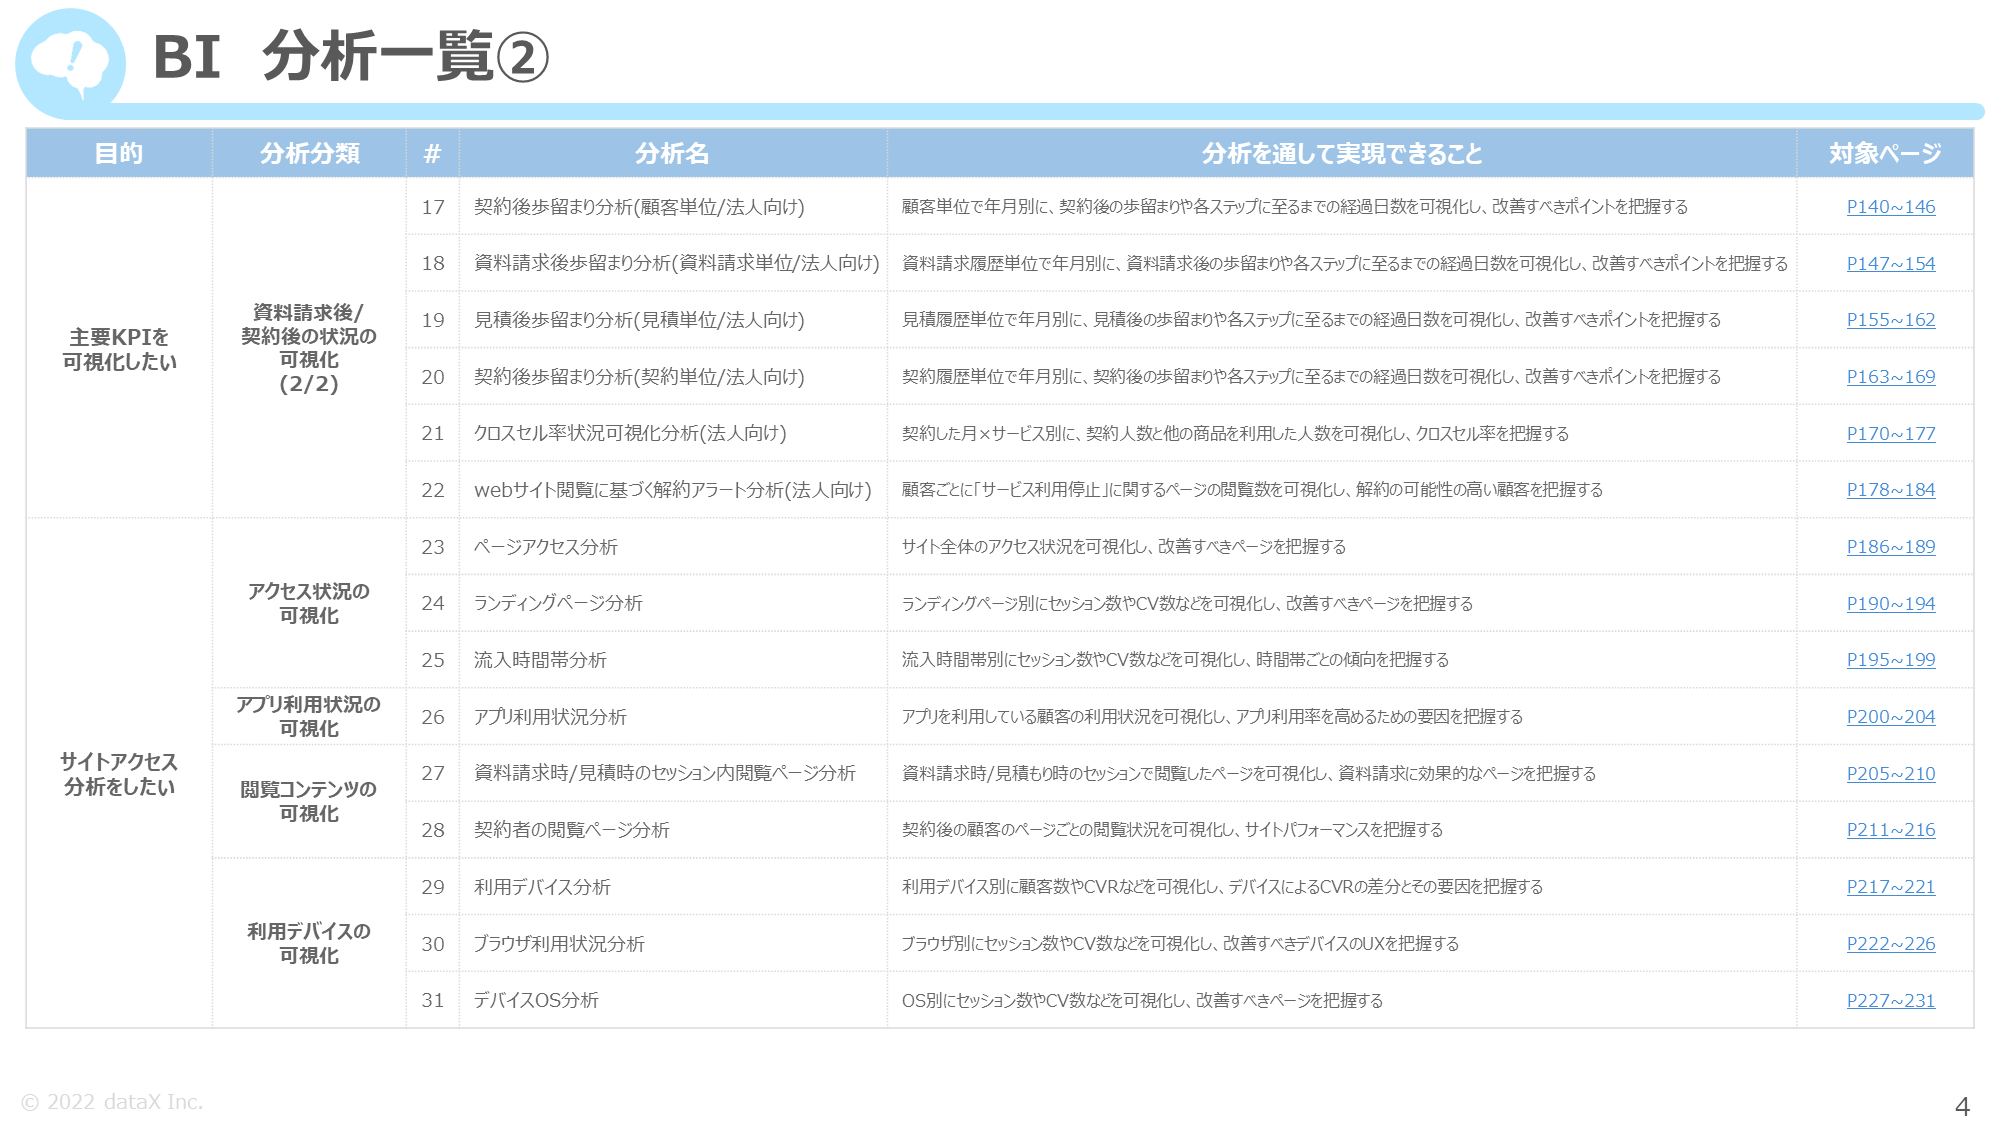Open page link P217~221
The width and height of the screenshot is (2000, 1125).
[1890, 887]
